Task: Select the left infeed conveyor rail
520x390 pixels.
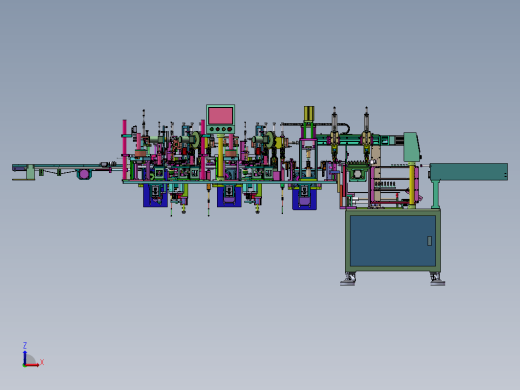Action: coord(67,166)
